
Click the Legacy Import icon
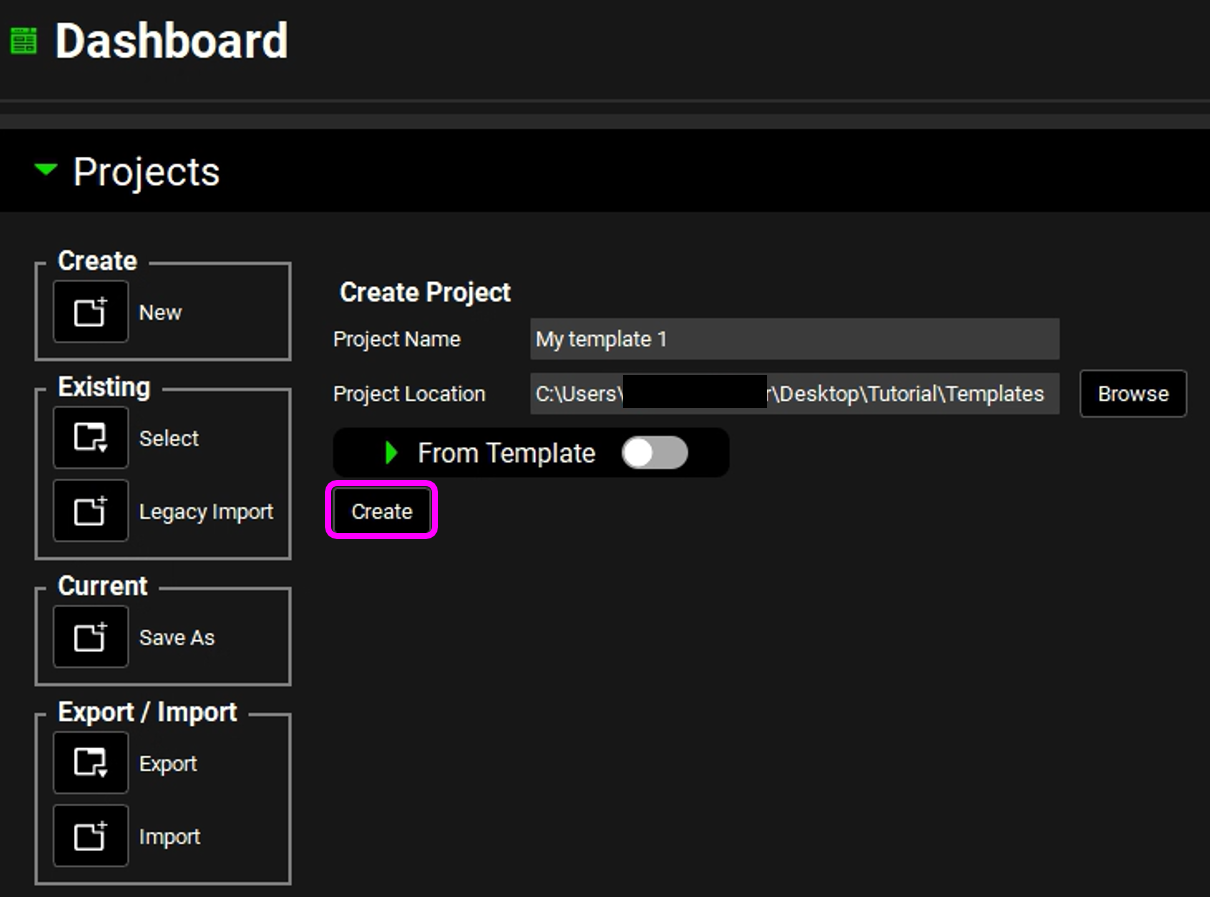(91, 511)
